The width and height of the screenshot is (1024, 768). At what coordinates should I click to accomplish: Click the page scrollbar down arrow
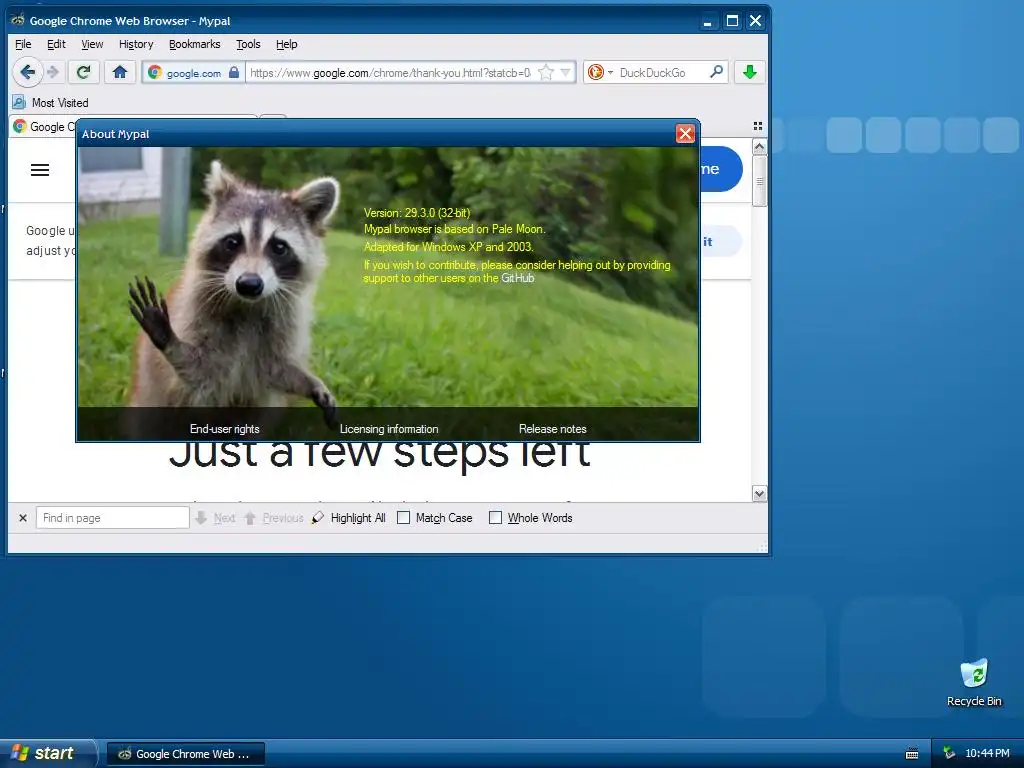click(x=759, y=494)
